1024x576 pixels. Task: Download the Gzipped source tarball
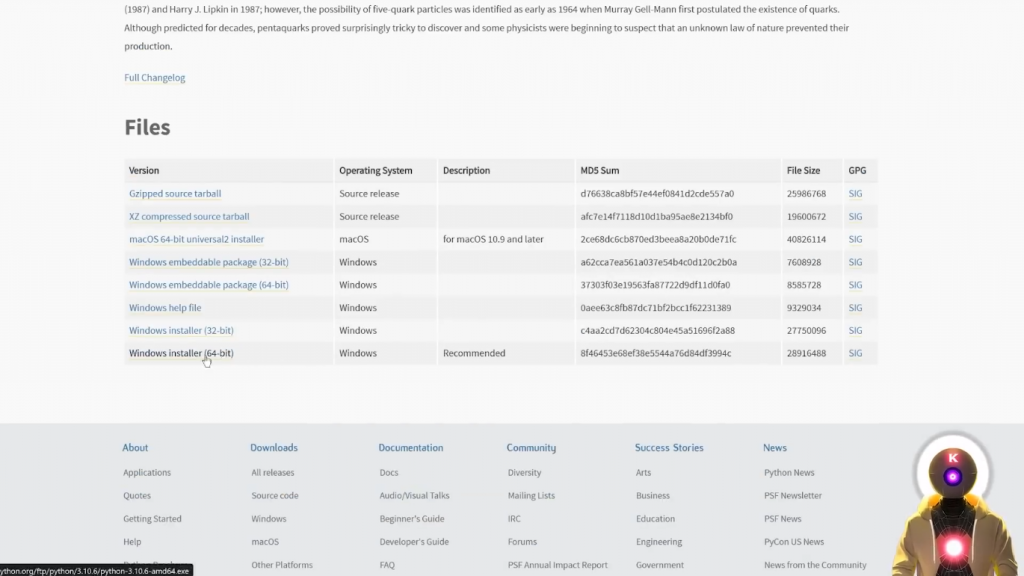click(x=175, y=194)
